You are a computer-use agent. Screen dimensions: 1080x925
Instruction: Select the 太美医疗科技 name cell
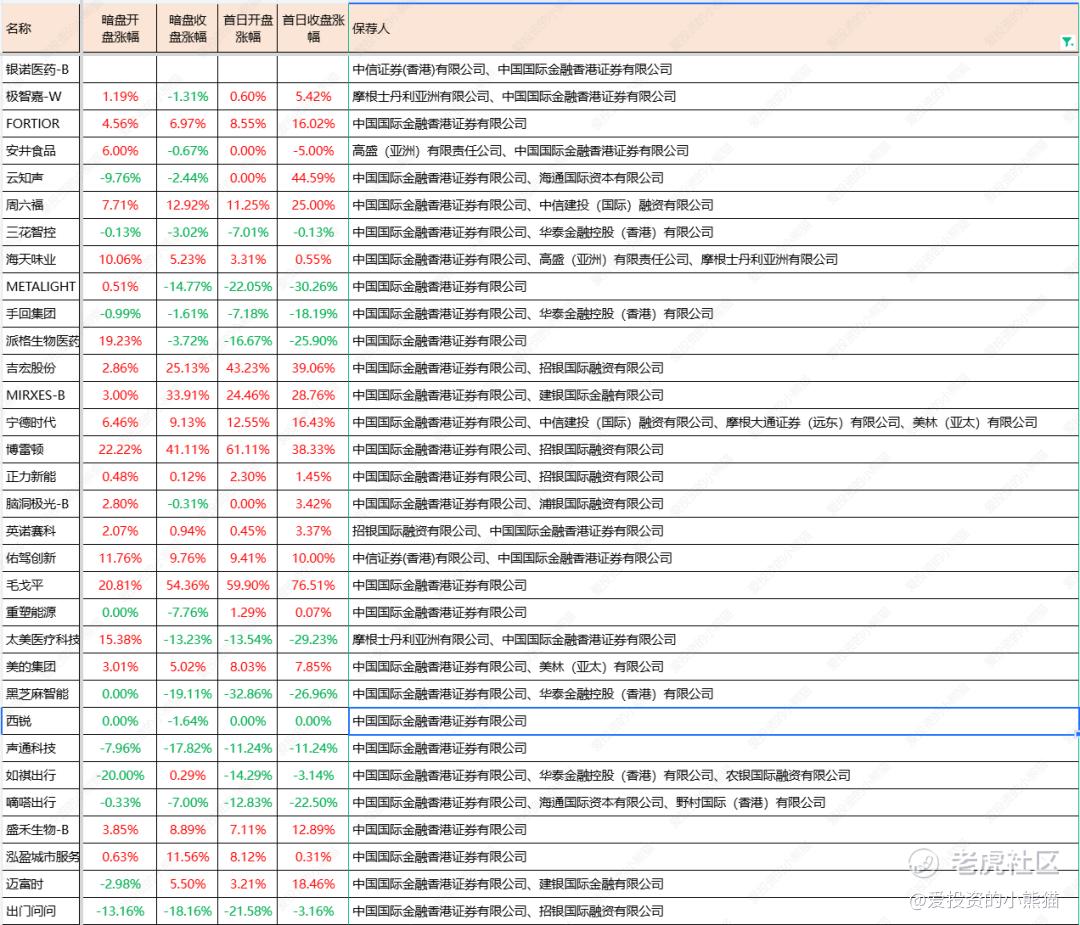click(41, 640)
